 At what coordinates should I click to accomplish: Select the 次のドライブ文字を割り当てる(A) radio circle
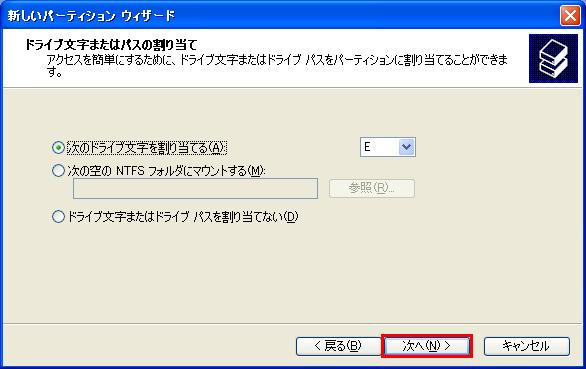click(x=58, y=148)
